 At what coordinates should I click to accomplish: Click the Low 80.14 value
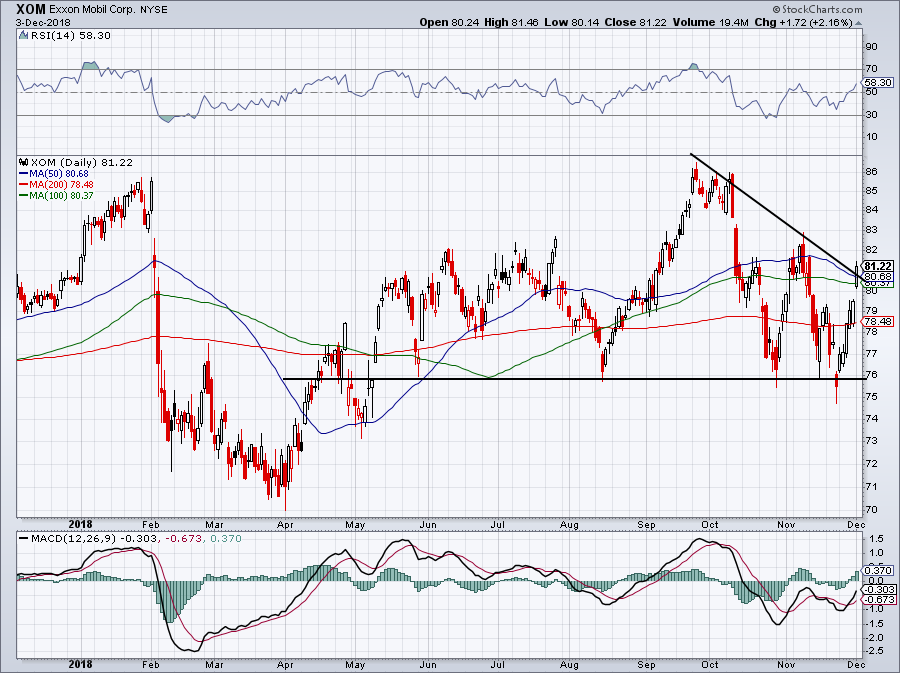570,22
